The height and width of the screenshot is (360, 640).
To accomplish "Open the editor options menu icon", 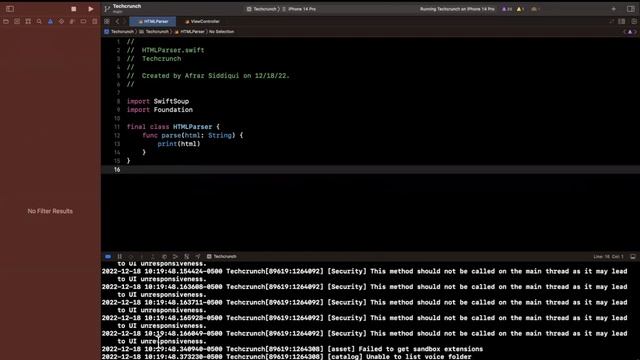I will pyautogui.click(x=622, y=21).
